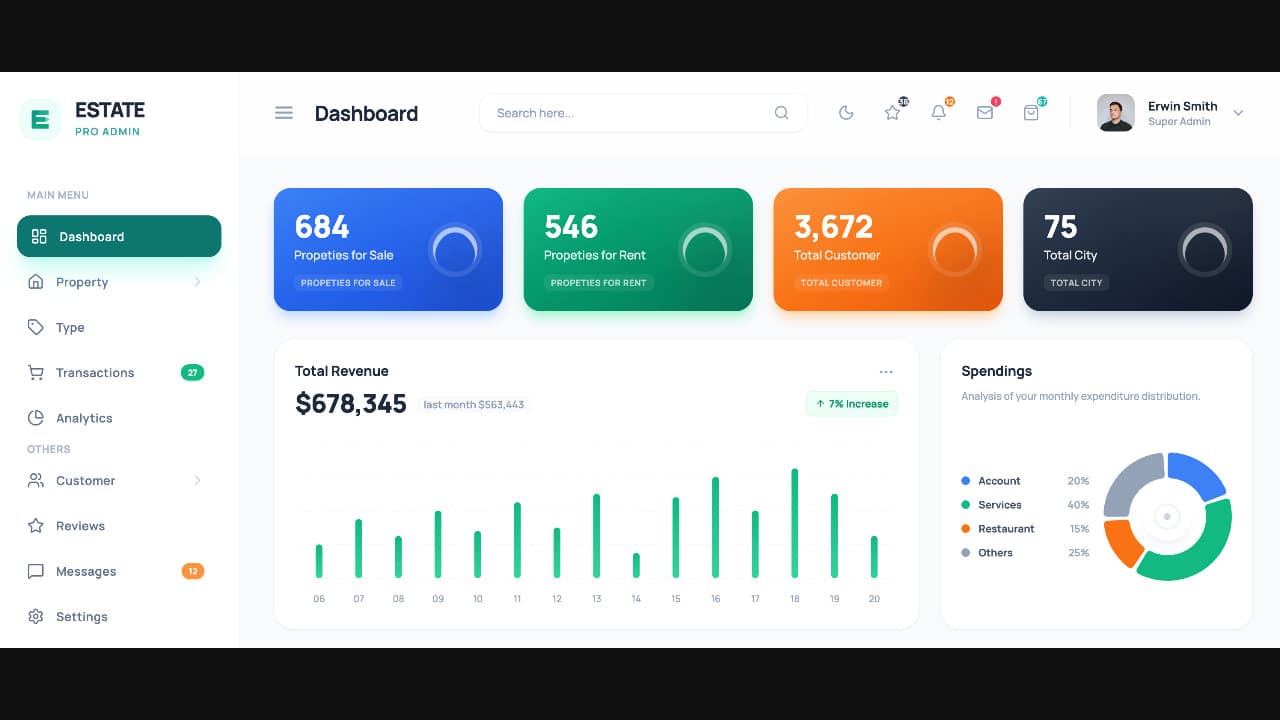Image resolution: width=1280 pixels, height=720 pixels.
Task: Open the Type section in the sidebar
Action: coord(70,327)
